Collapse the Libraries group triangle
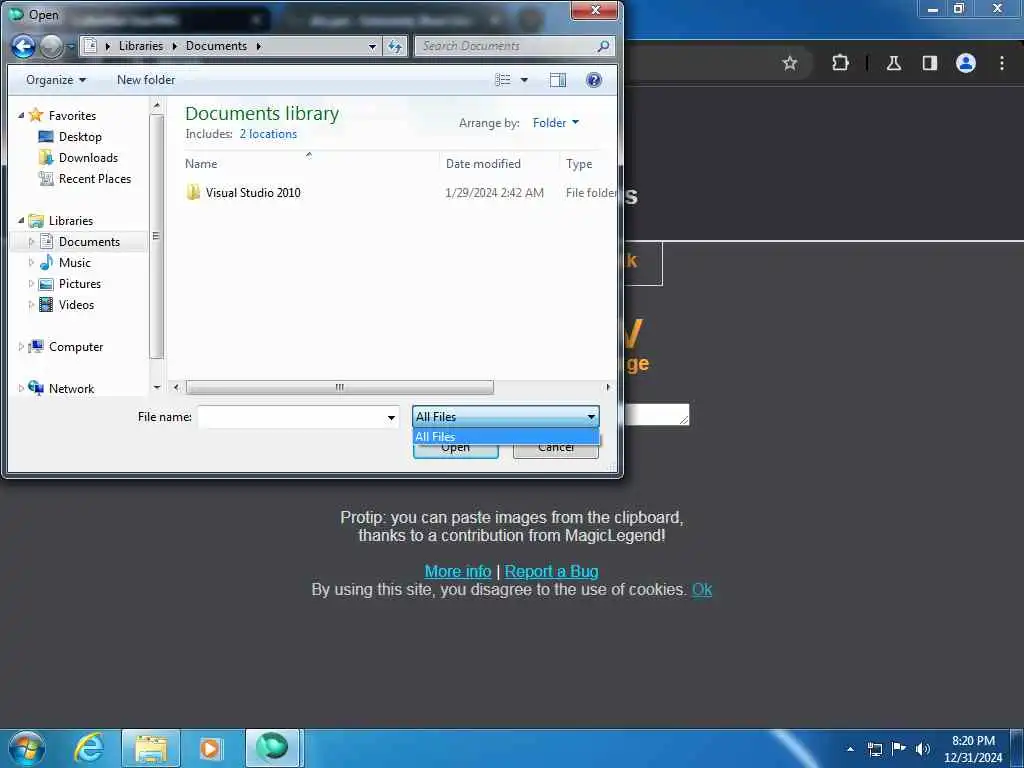 coord(21,221)
